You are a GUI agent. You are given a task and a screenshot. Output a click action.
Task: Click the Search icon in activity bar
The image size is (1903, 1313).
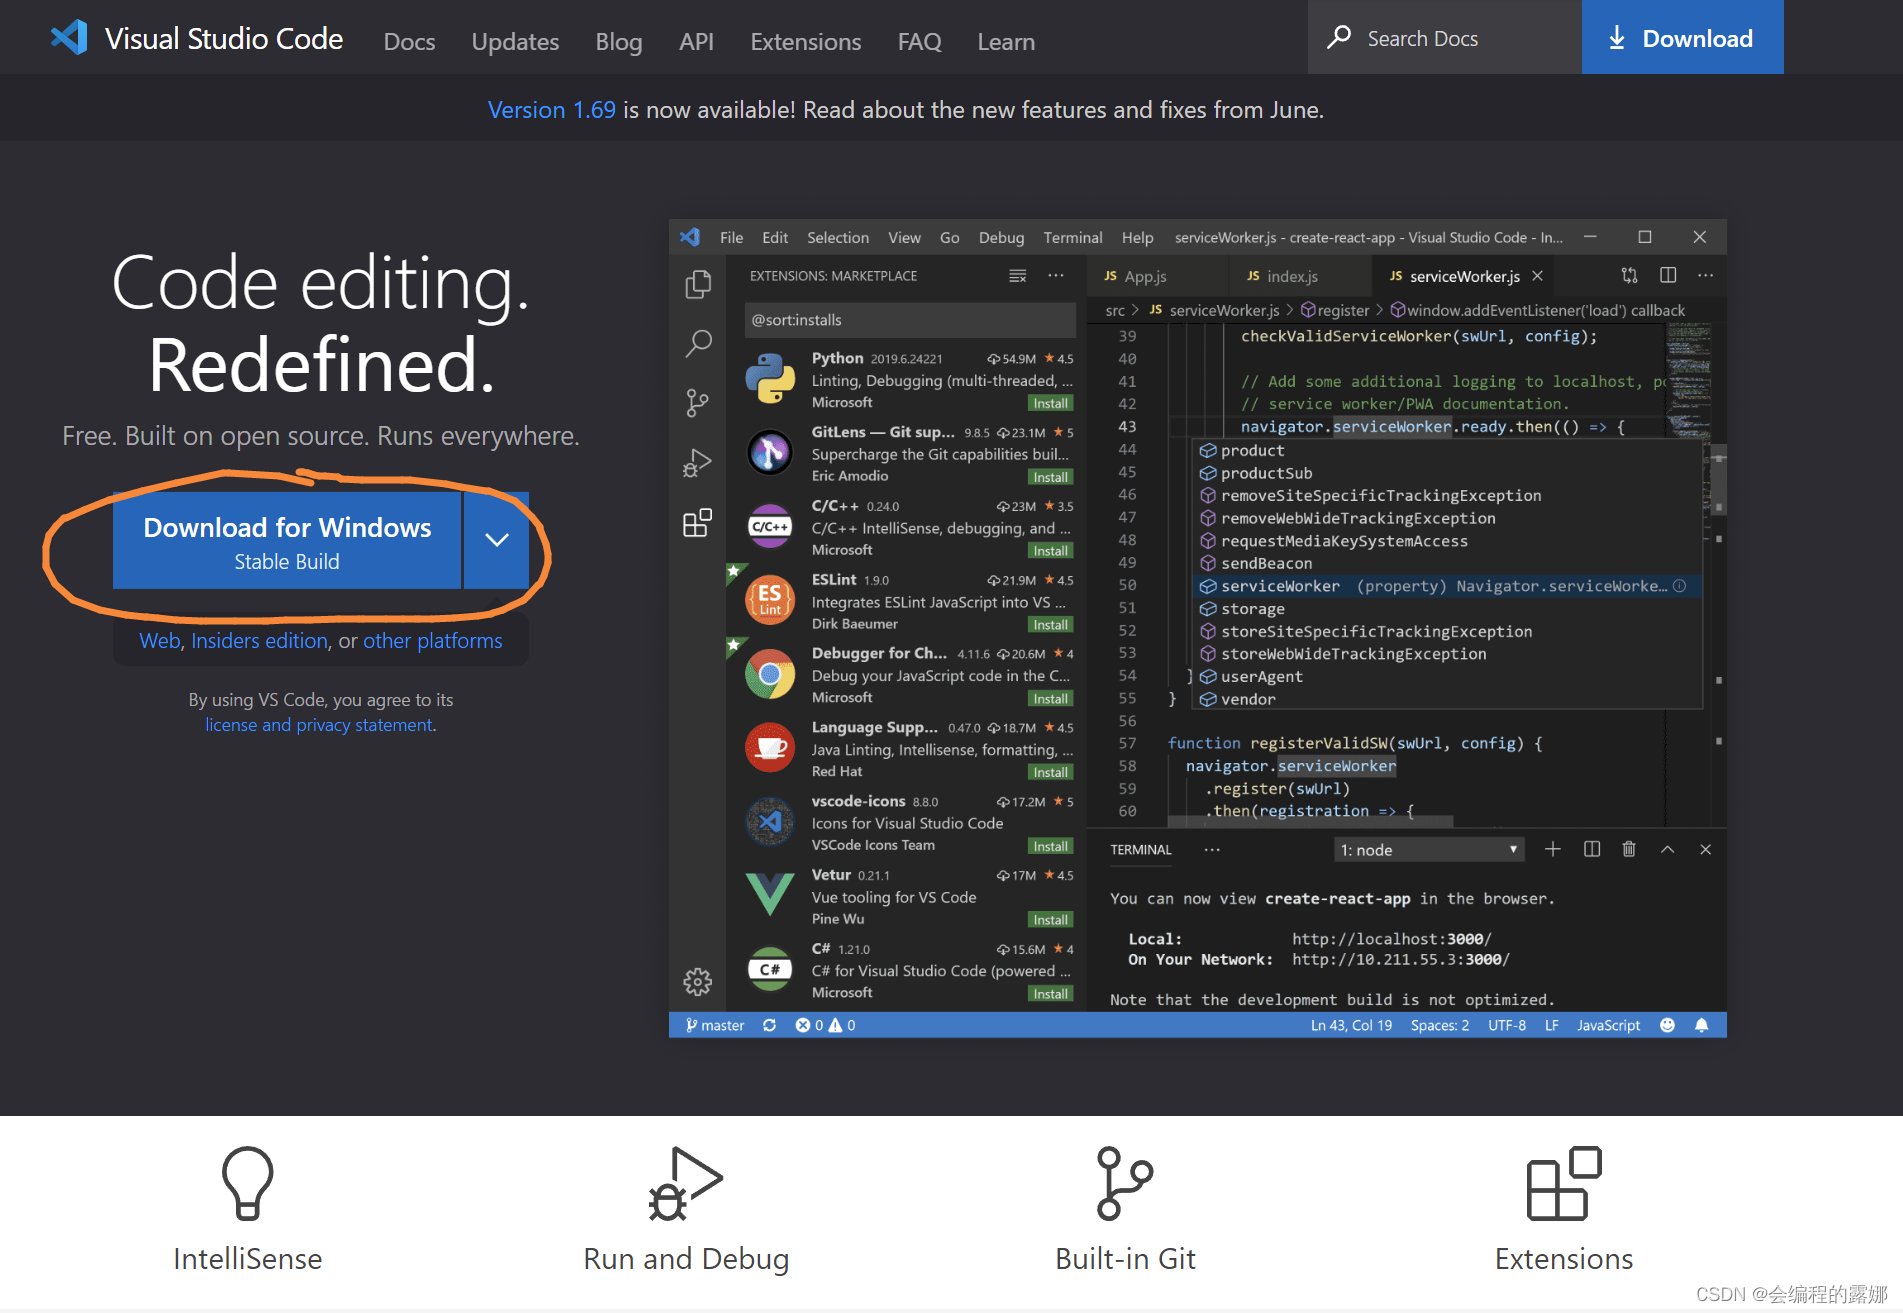click(698, 344)
